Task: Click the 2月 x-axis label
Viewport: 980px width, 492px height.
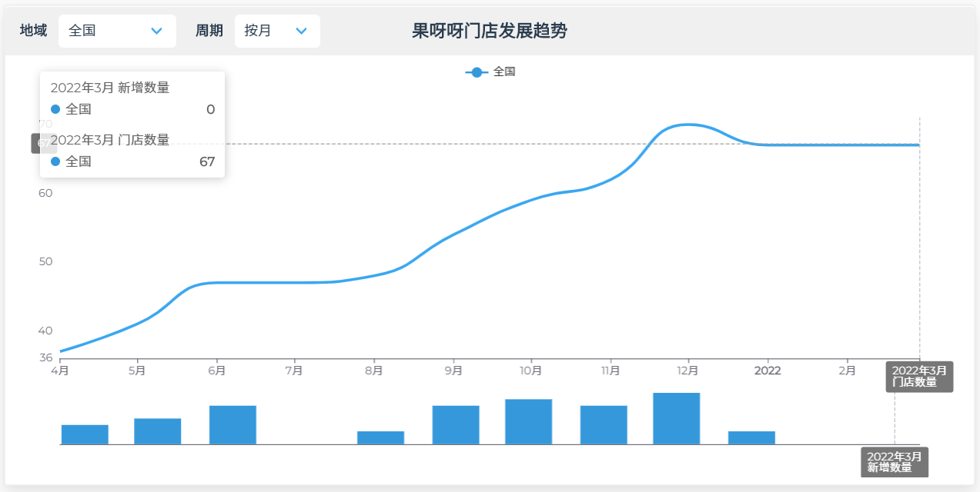Action: click(x=846, y=370)
